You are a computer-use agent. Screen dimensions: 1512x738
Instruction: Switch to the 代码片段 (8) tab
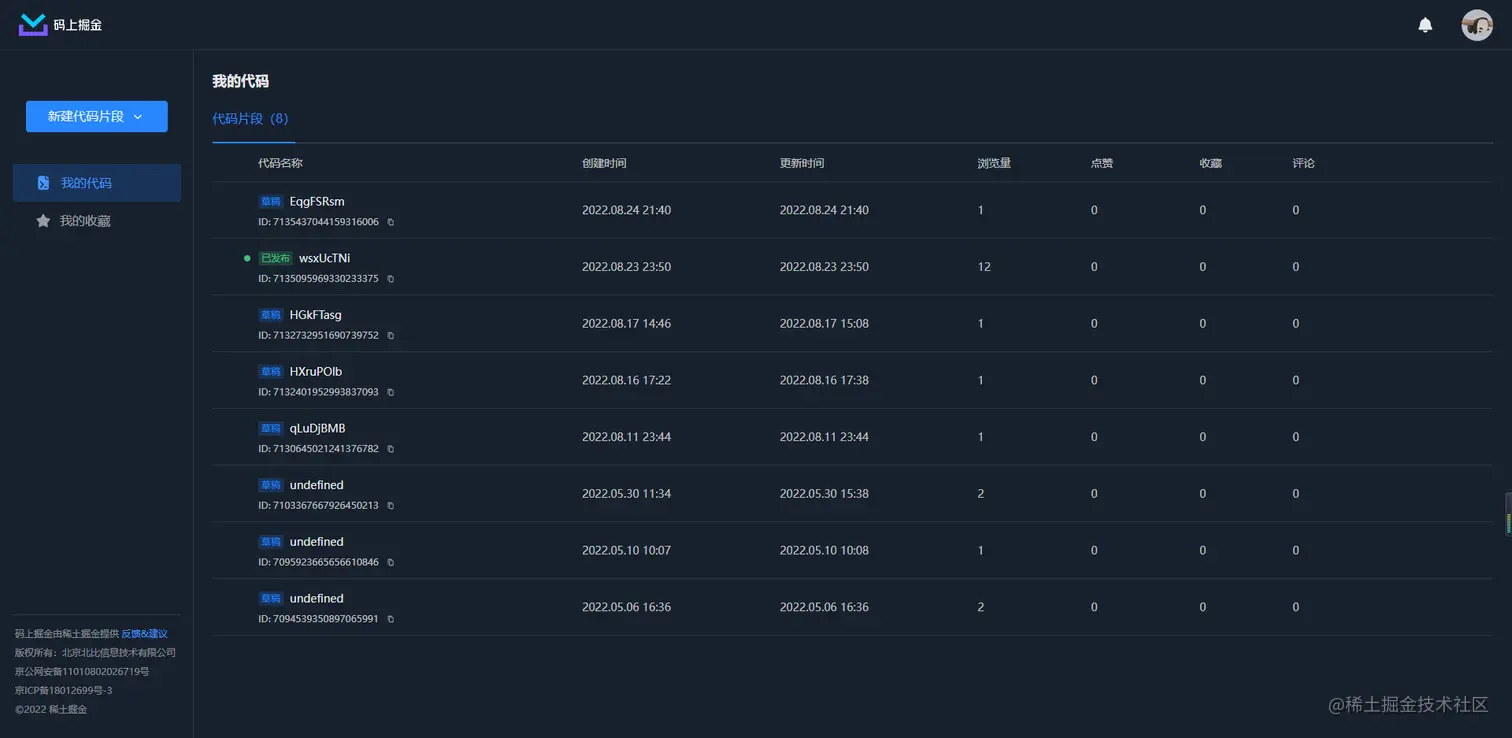(x=250, y=119)
